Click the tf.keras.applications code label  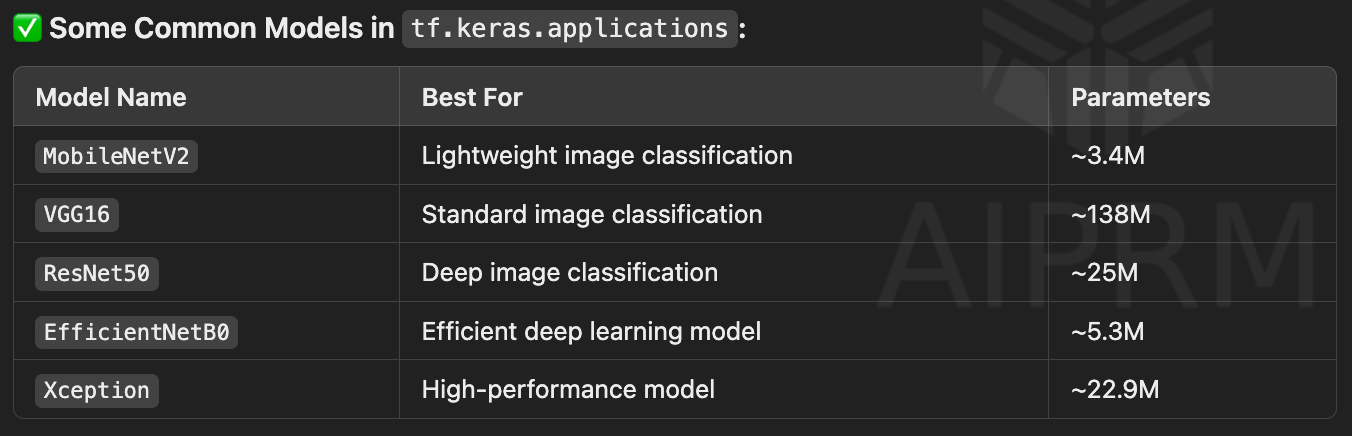tap(570, 28)
